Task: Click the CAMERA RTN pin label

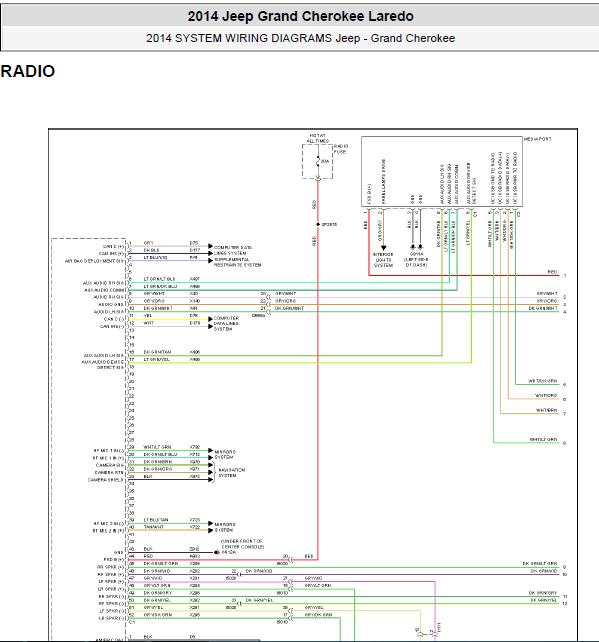Action: [109, 472]
